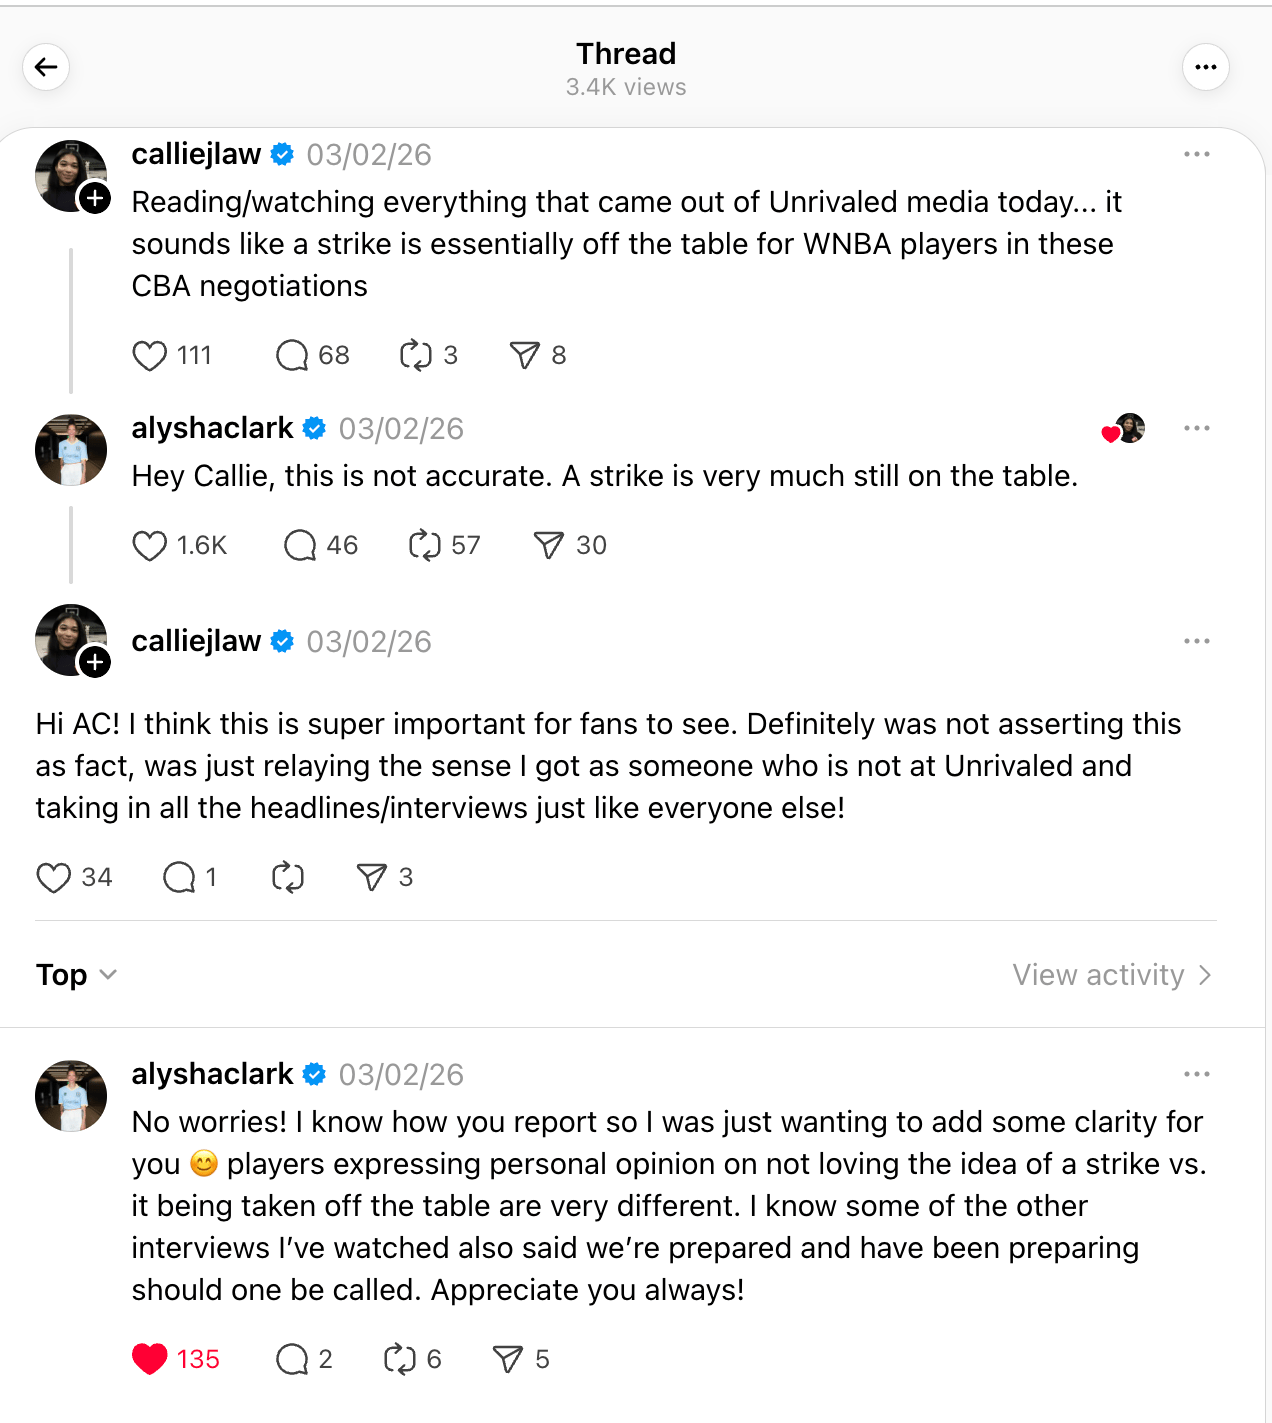
Task: Share calliejlaw's first post with 8 shares
Action: pos(525,356)
